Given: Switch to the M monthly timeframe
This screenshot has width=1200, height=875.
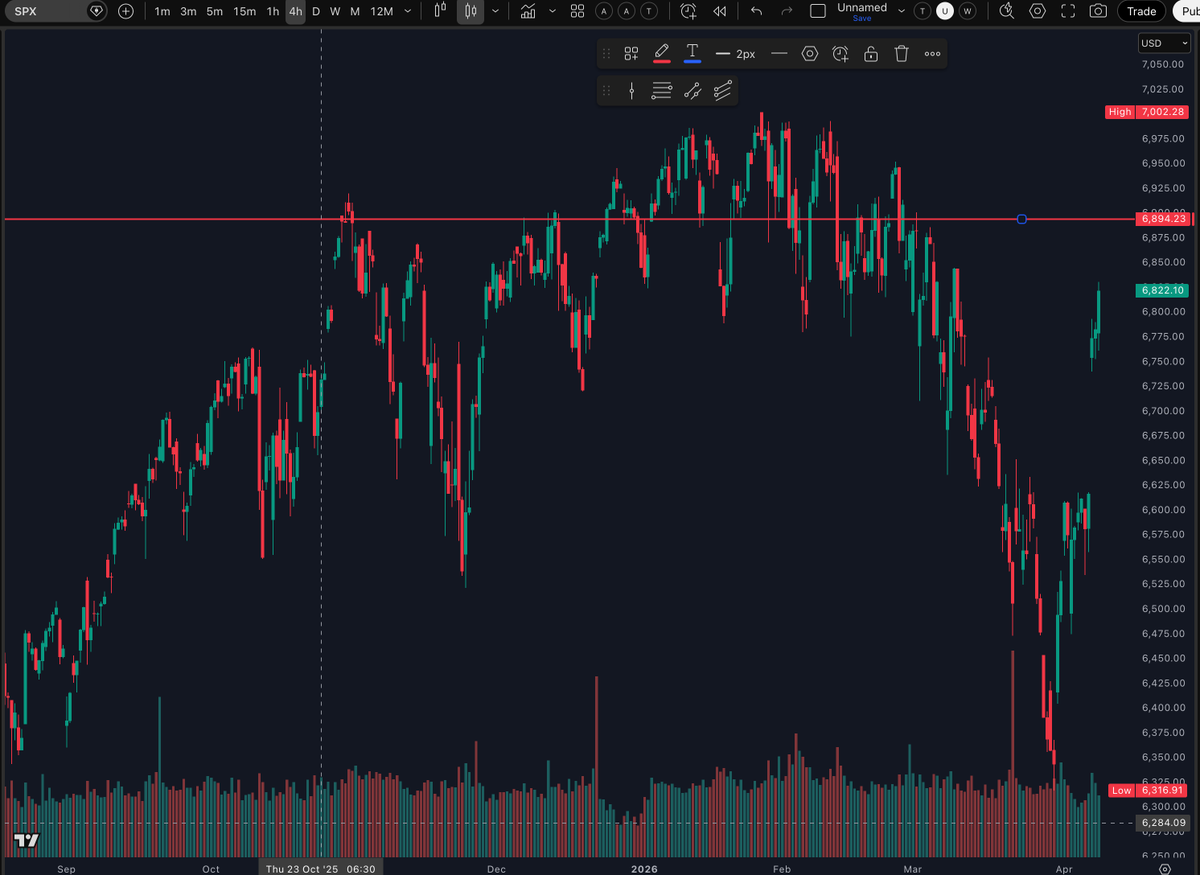Looking at the screenshot, I should pyautogui.click(x=355, y=11).
